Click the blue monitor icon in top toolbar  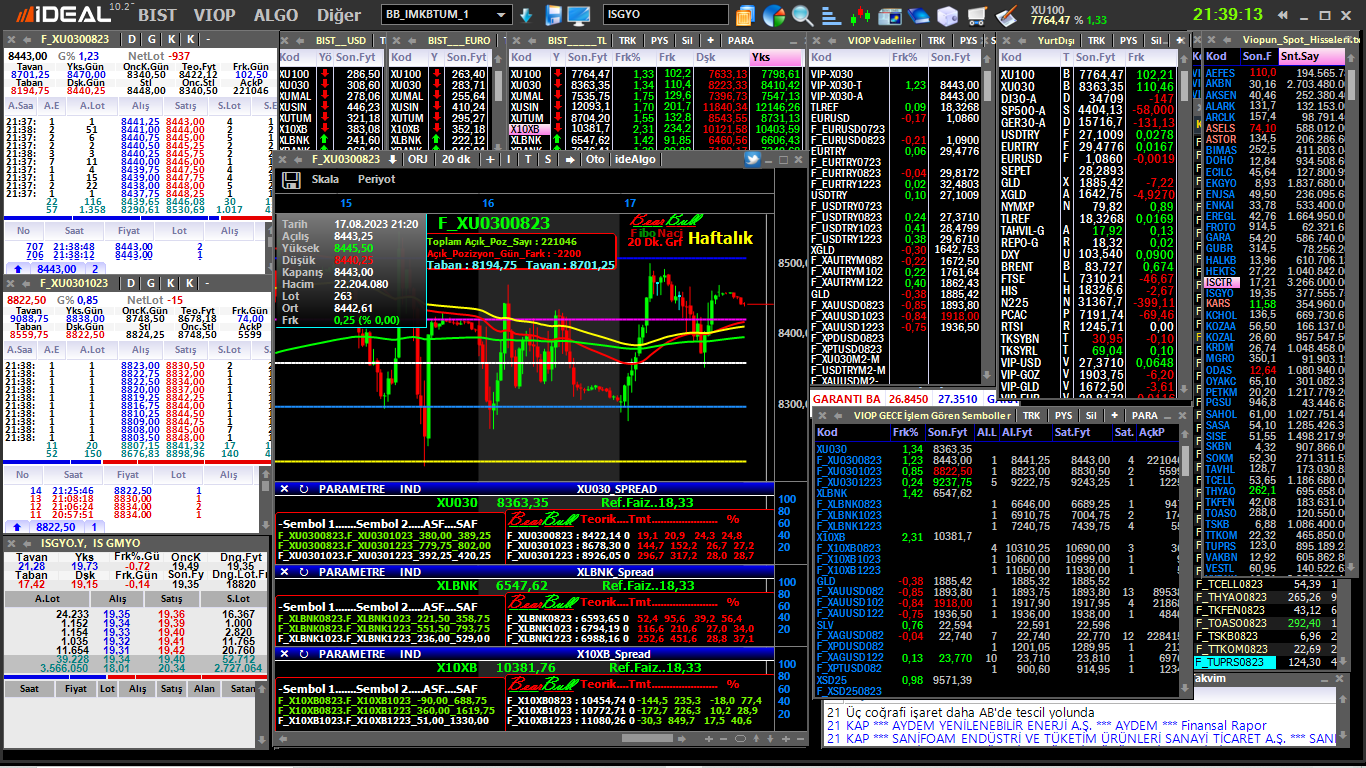pos(579,16)
